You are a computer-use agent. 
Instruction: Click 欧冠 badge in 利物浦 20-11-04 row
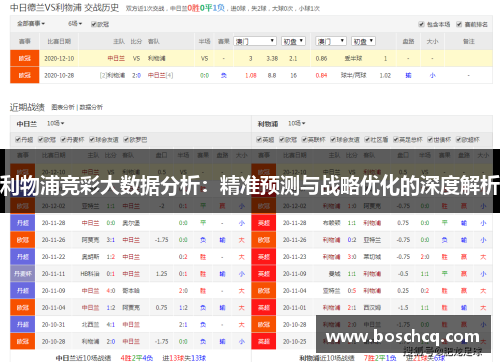click(264, 291)
